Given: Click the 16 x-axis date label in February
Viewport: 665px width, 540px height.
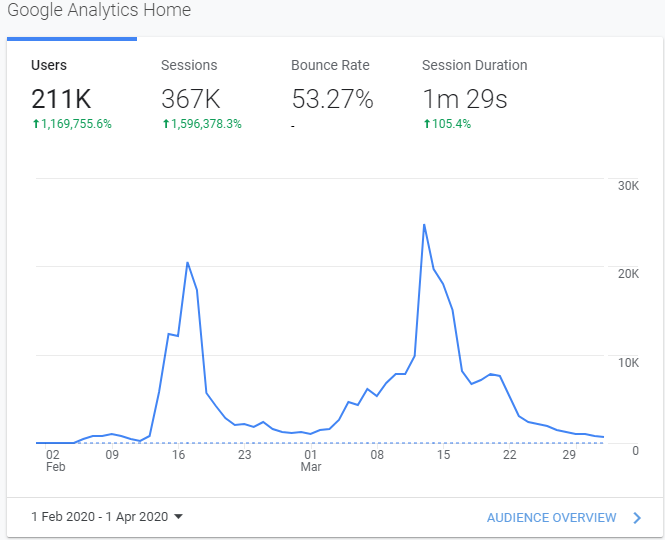Looking at the screenshot, I should 179,455.
